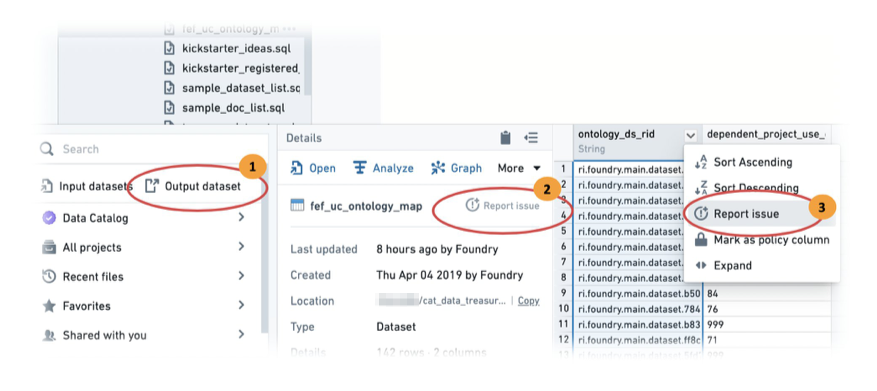Click the Sort Ascending A-Z icon
Screen dimensions: 877x391
[701, 162]
